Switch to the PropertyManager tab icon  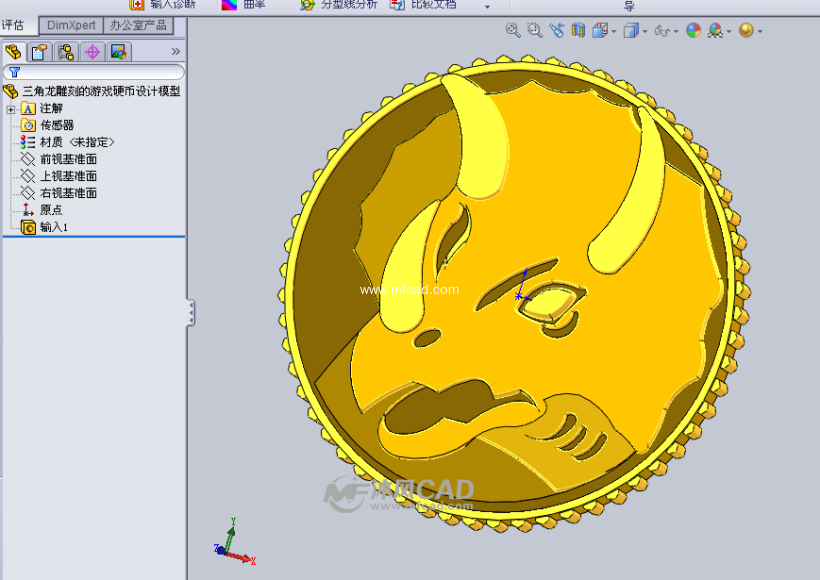coord(39,51)
